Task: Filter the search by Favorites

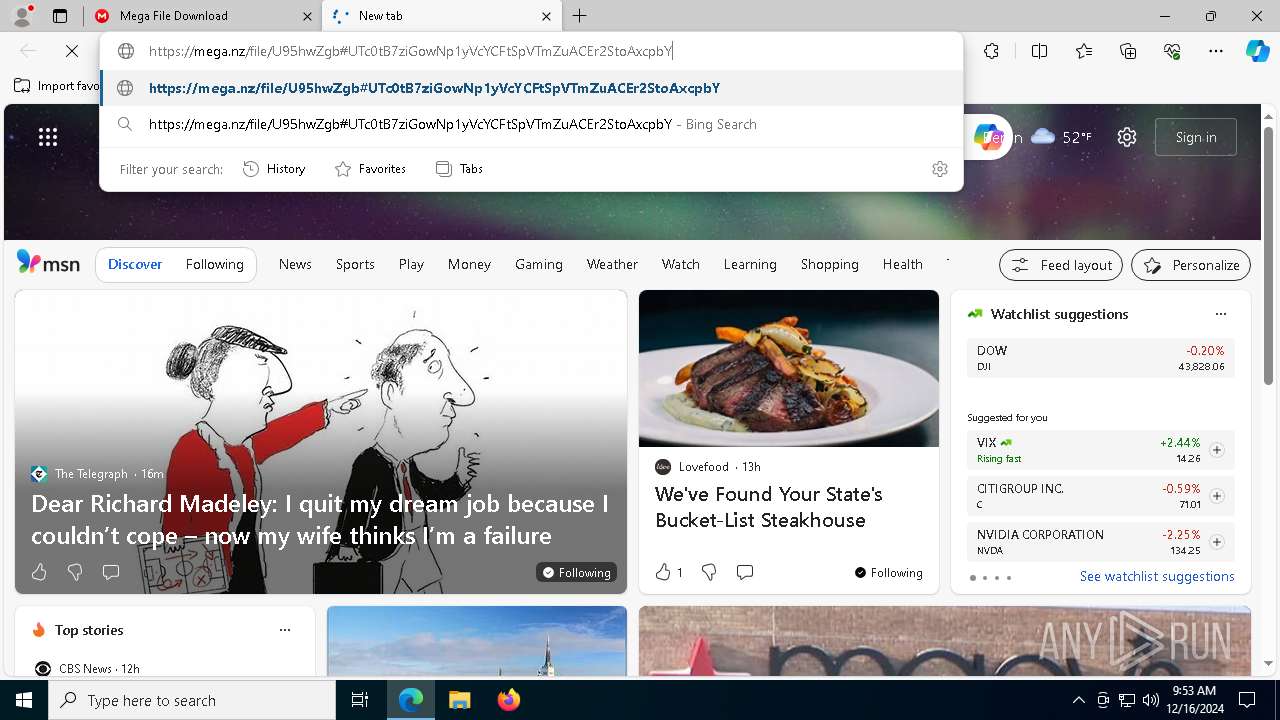Action: [x=370, y=169]
